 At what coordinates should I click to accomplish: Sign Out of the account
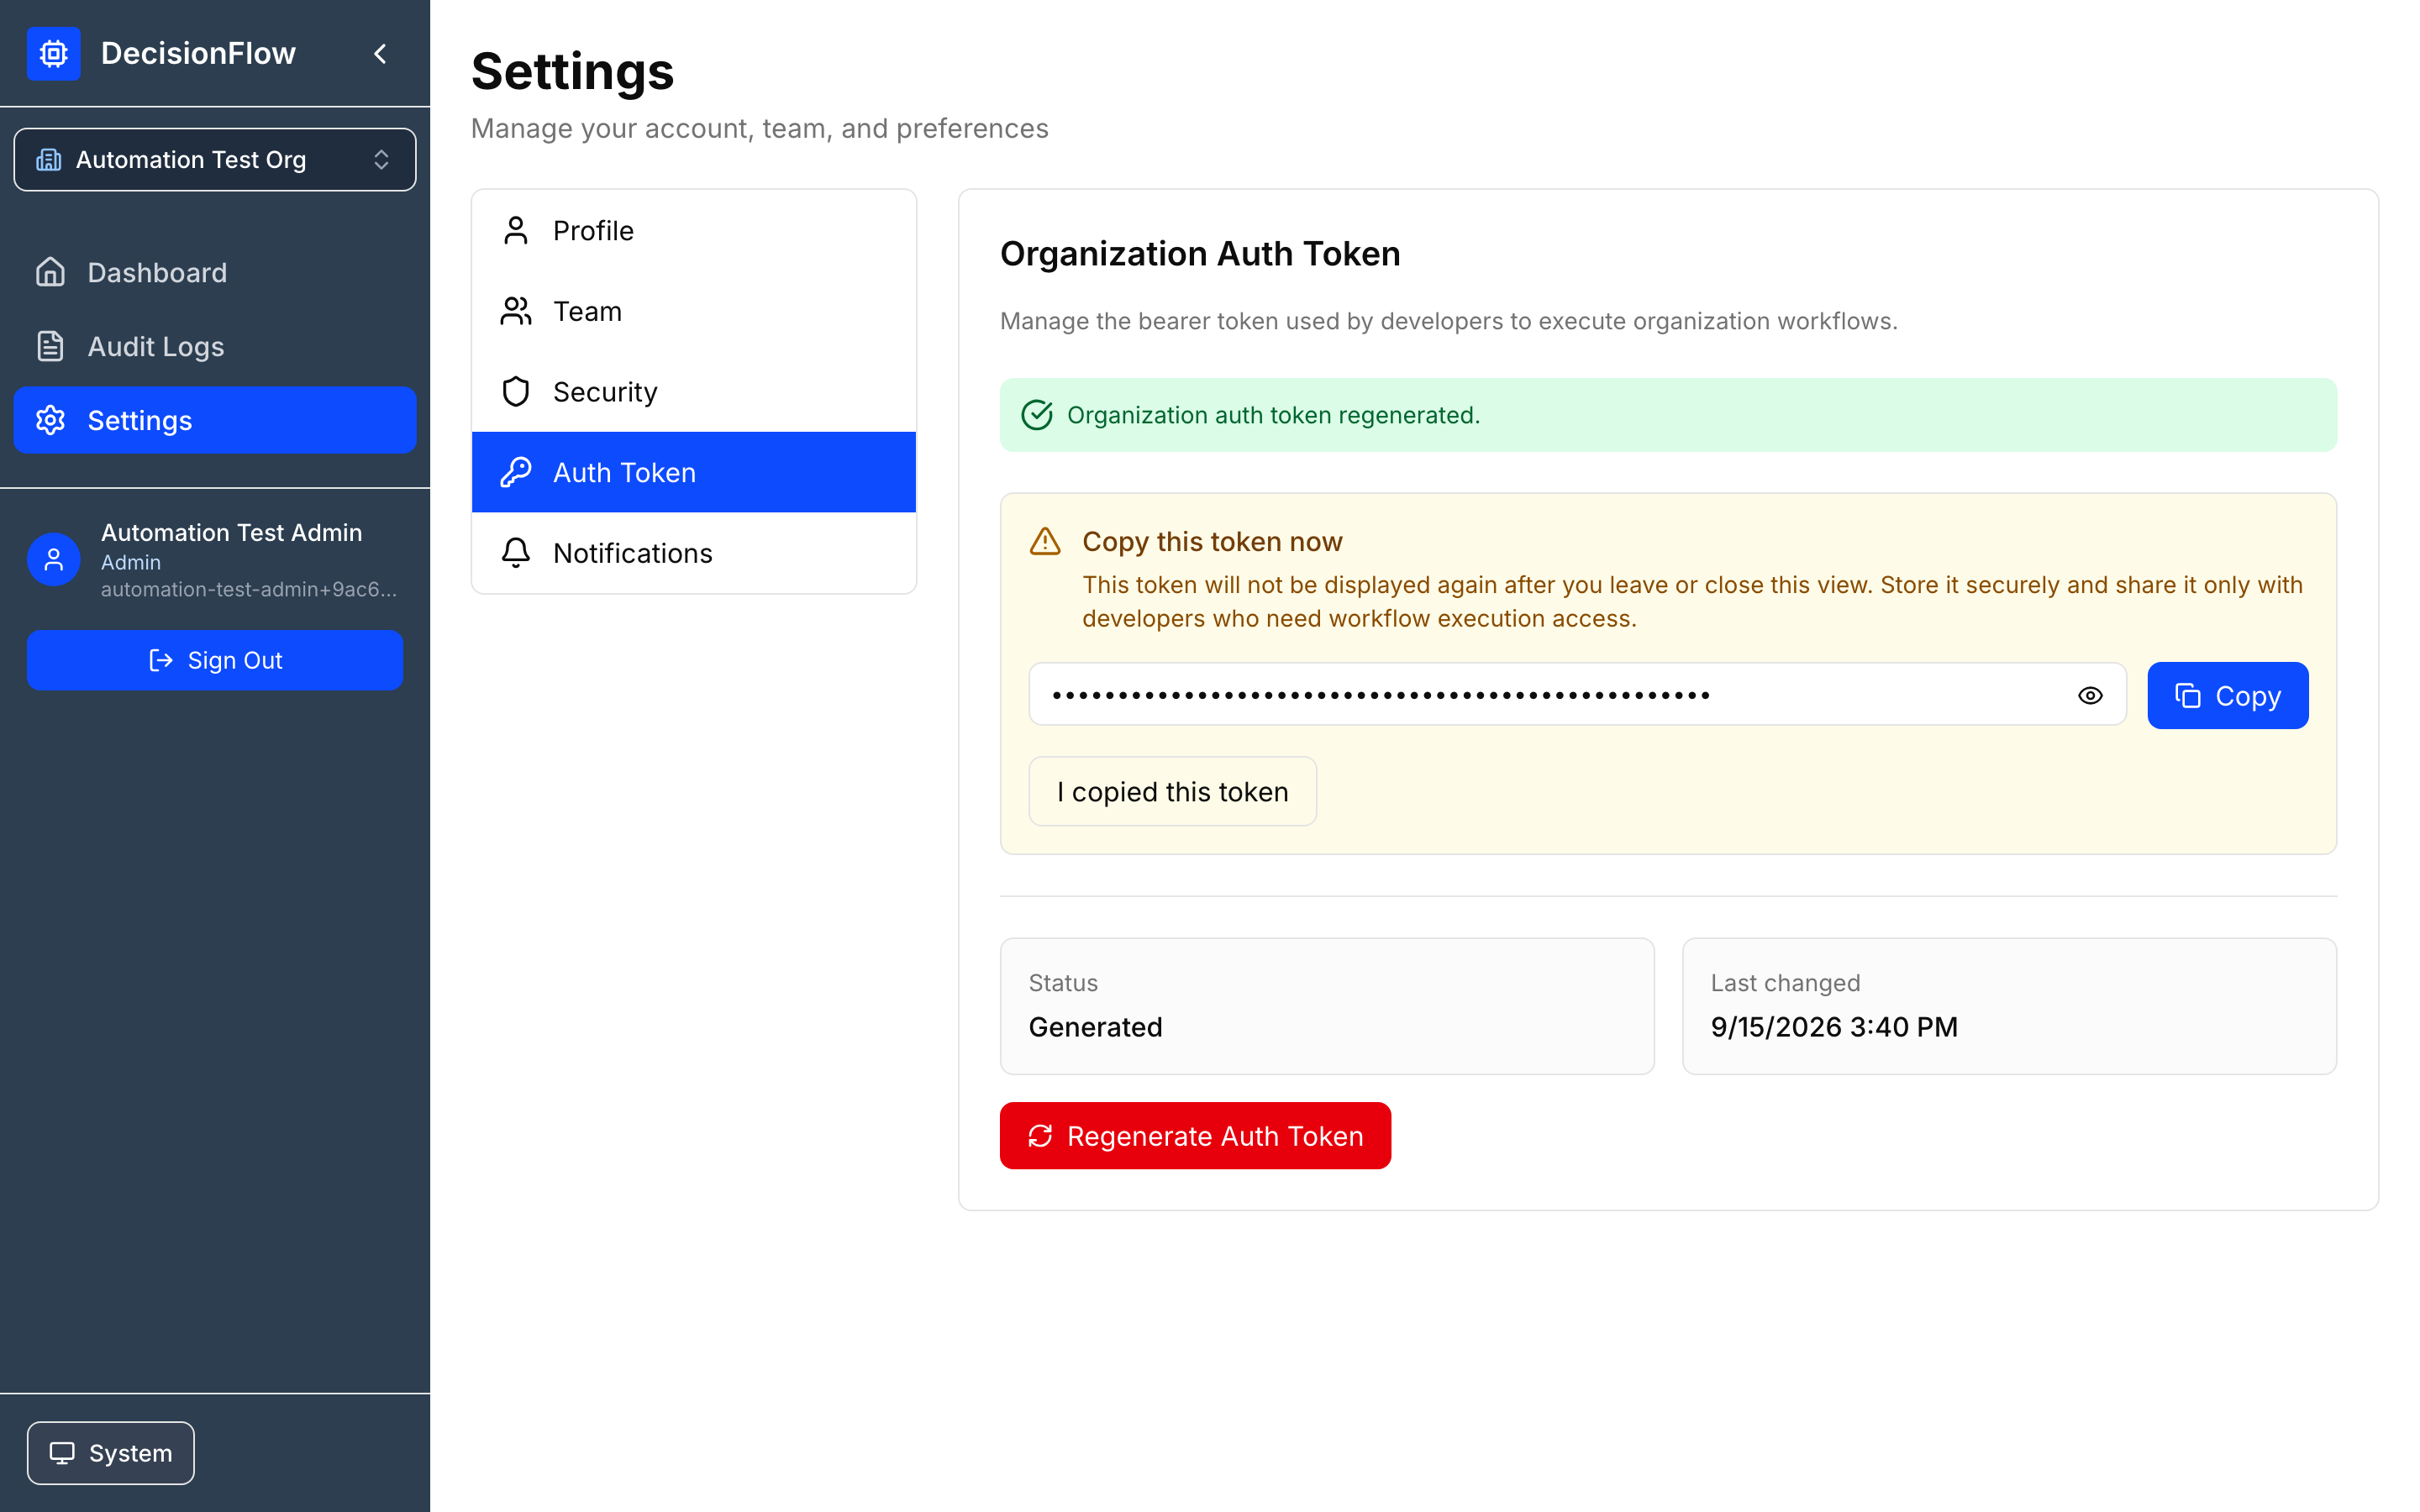(215, 660)
